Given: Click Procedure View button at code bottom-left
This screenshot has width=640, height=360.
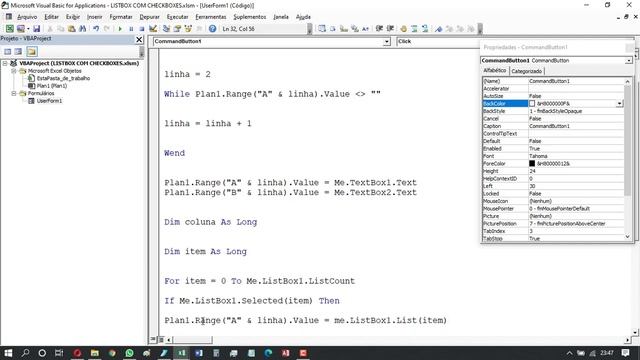Looking at the screenshot, I should [x=153, y=340].
